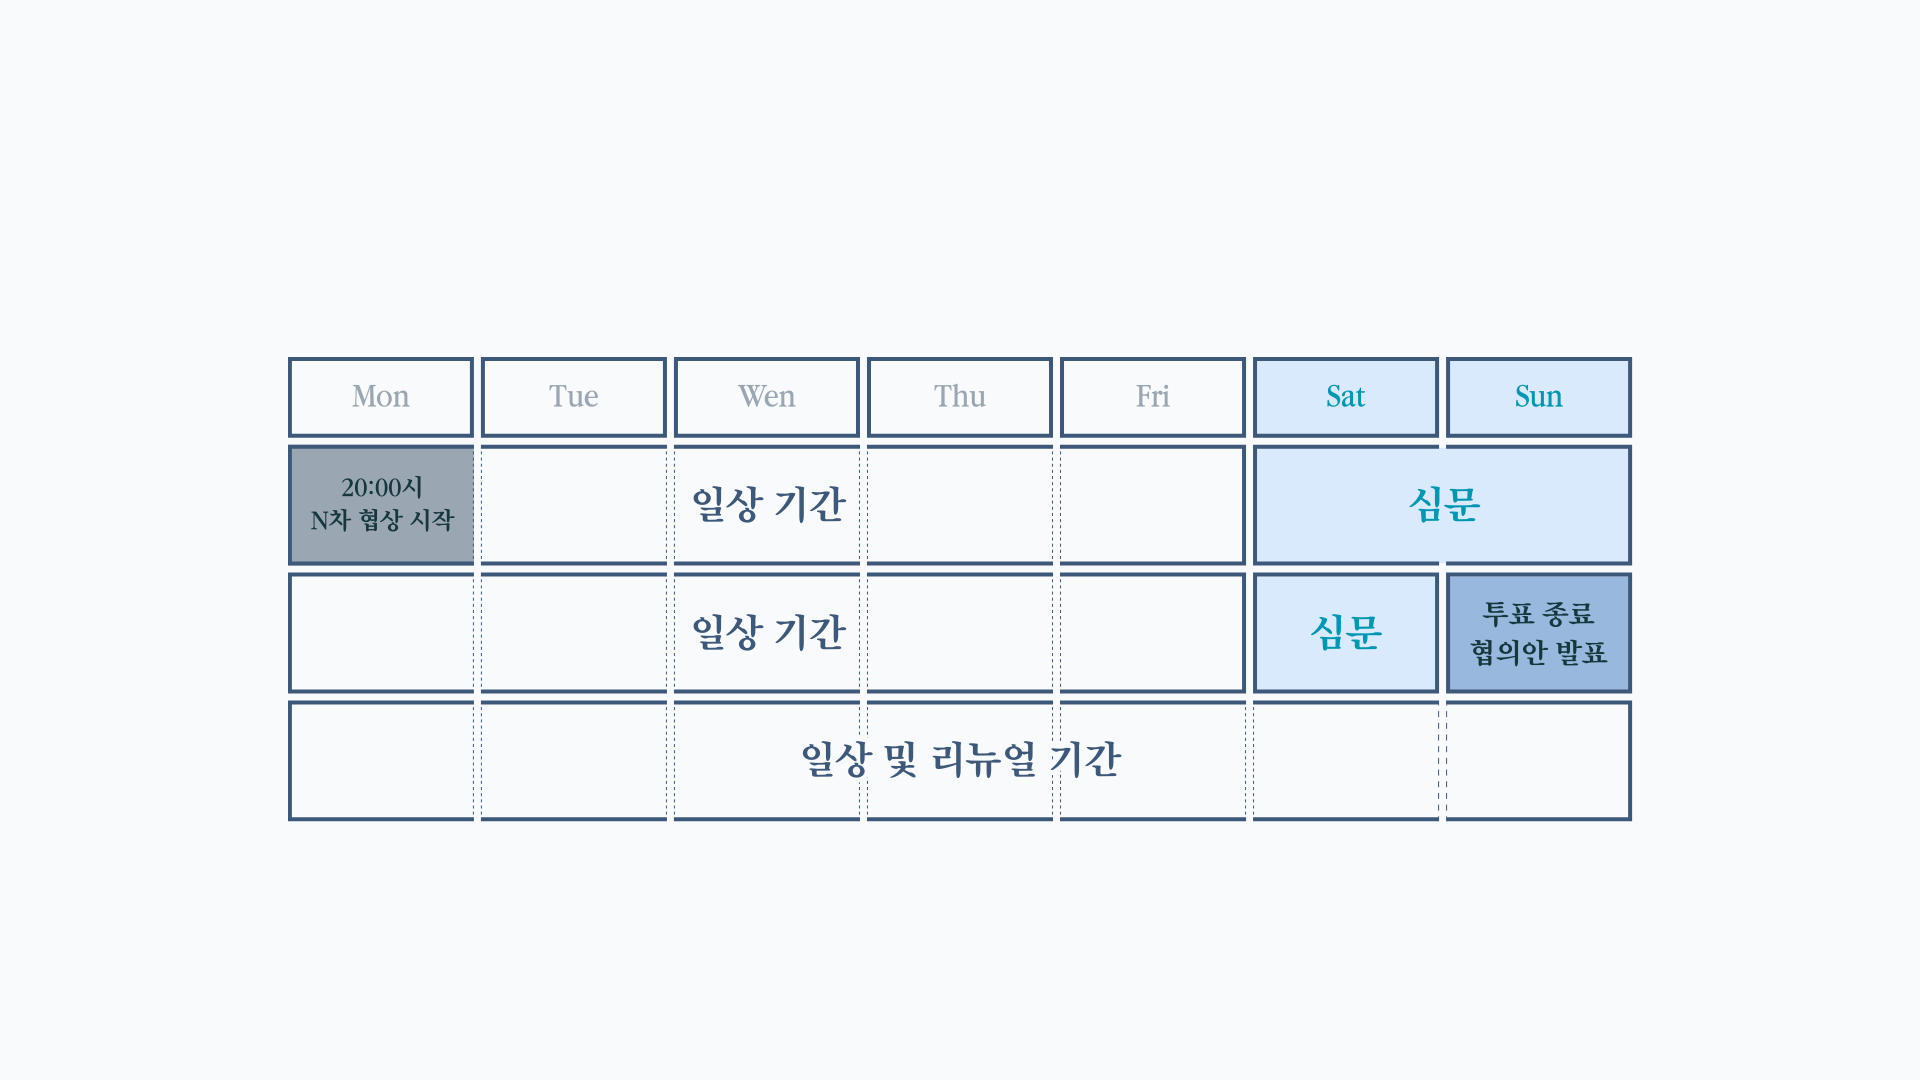1920x1080 pixels.
Task: Open the 투표 종료 협의안 발표 block
Action: click(x=1539, y=633)
